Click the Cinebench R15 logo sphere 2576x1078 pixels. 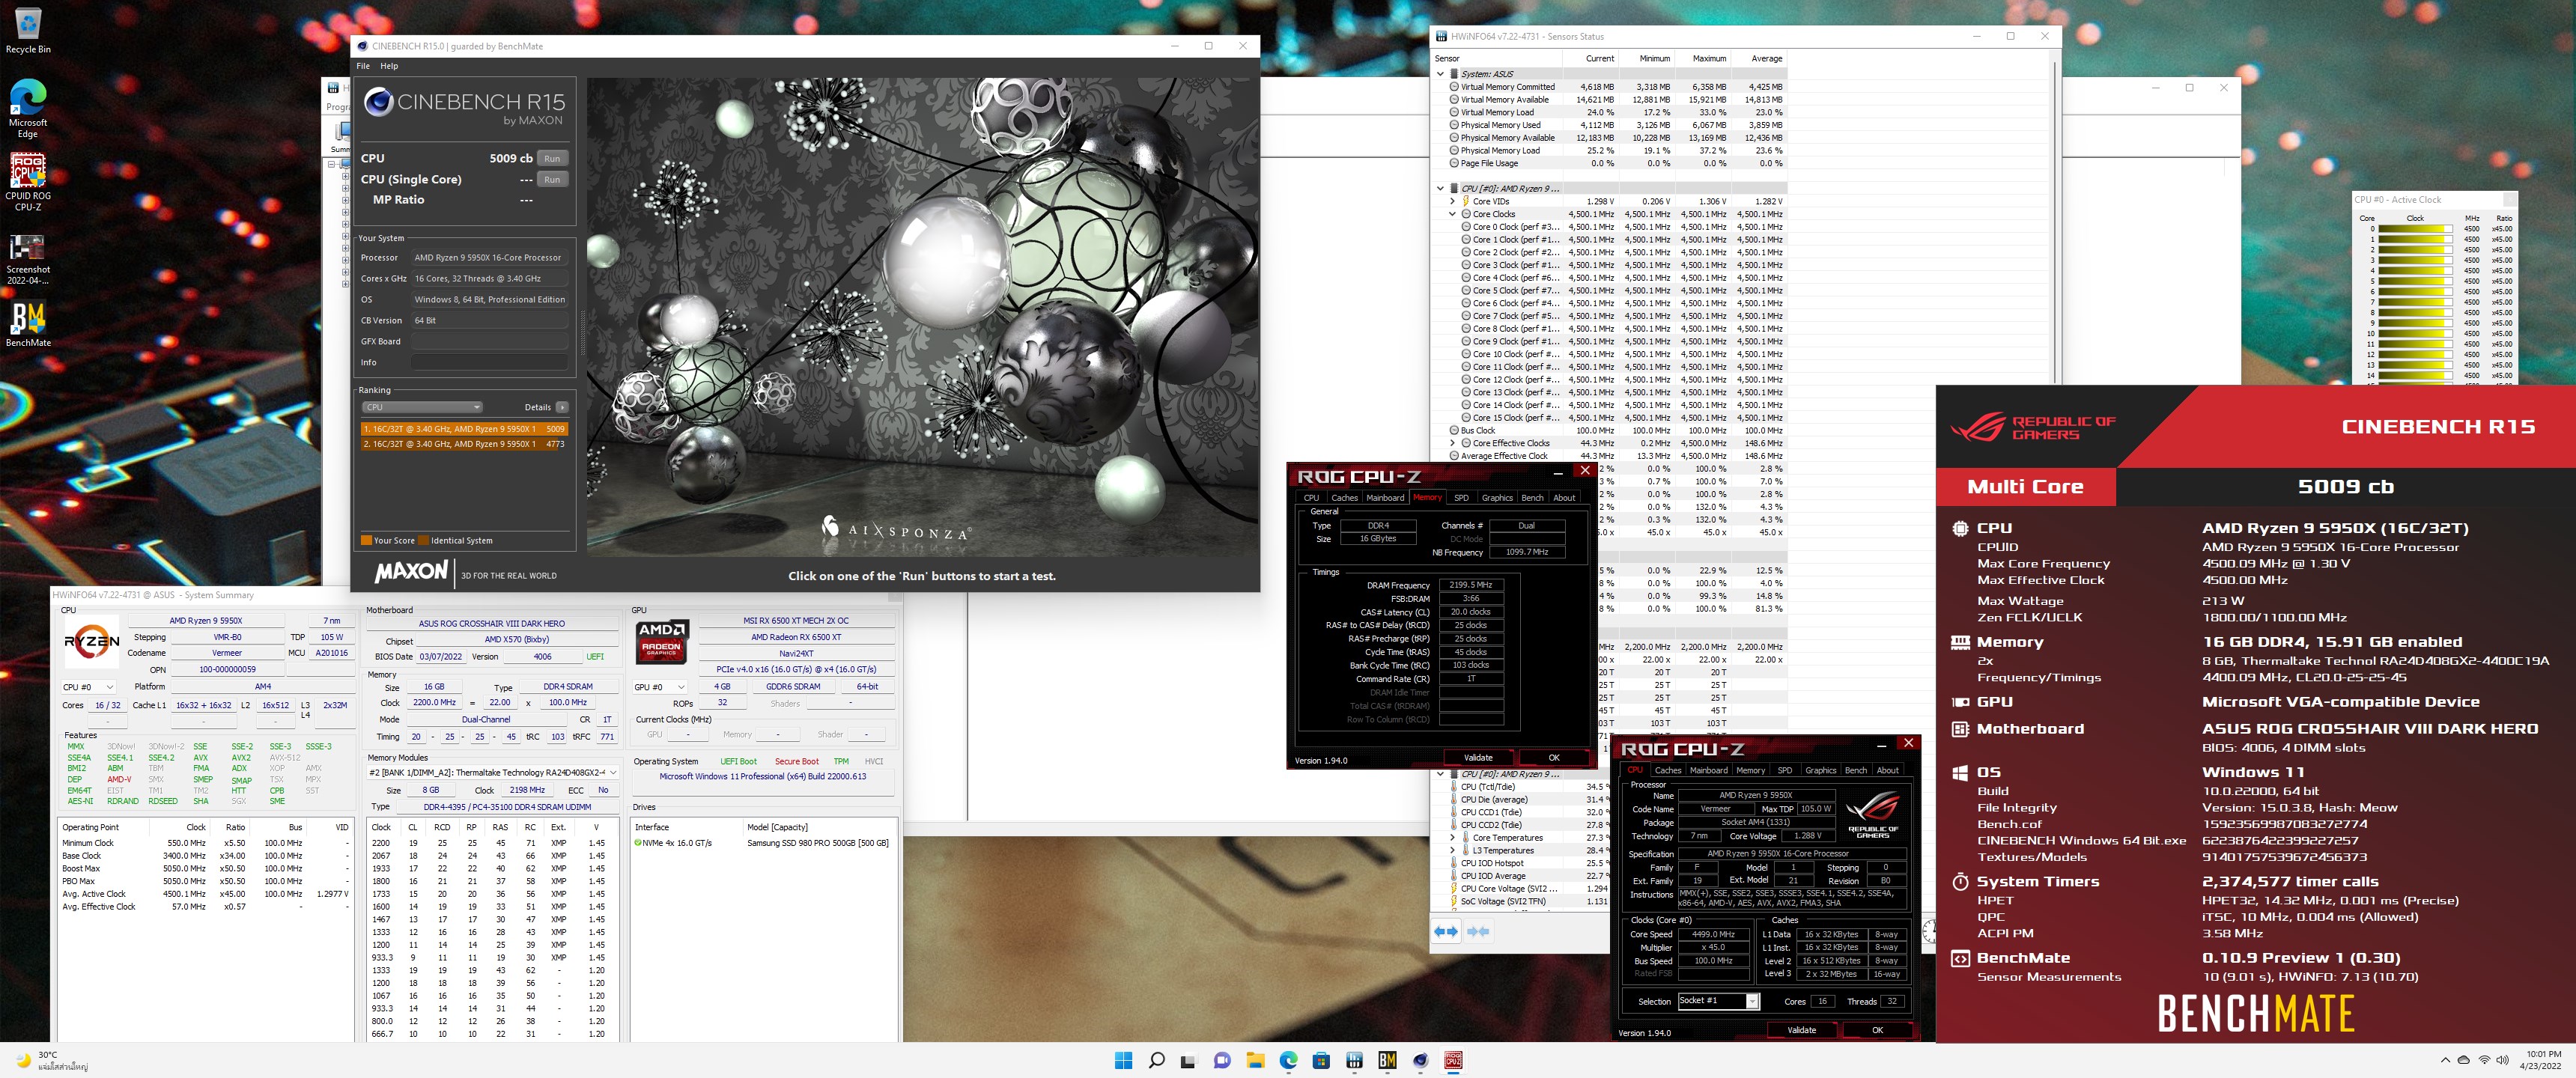[378, 102]
